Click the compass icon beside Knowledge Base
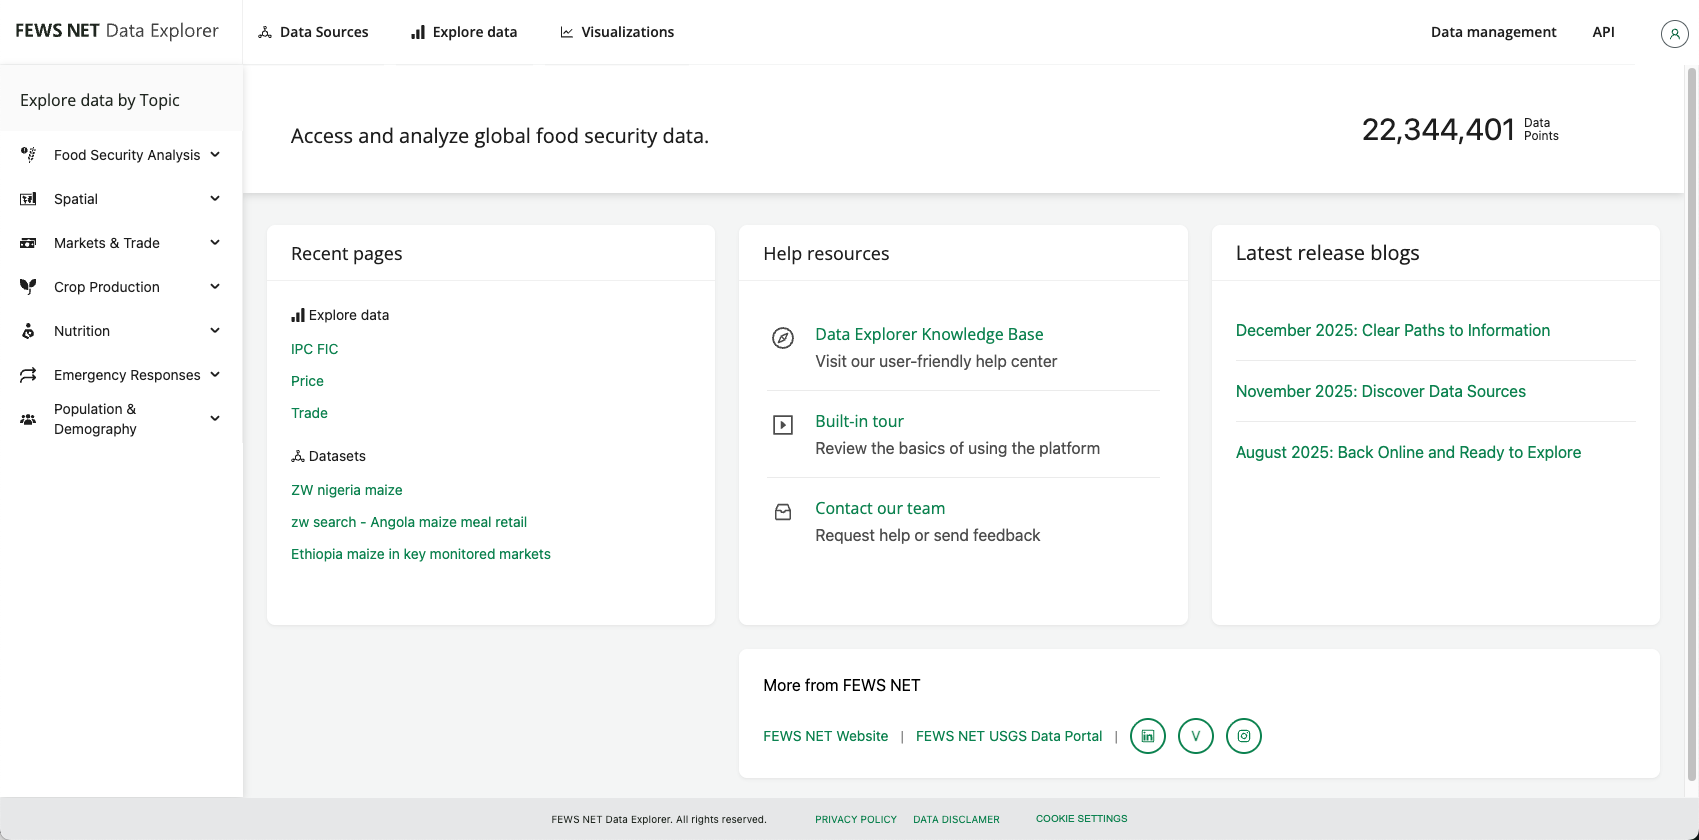 tap(783, 338)
